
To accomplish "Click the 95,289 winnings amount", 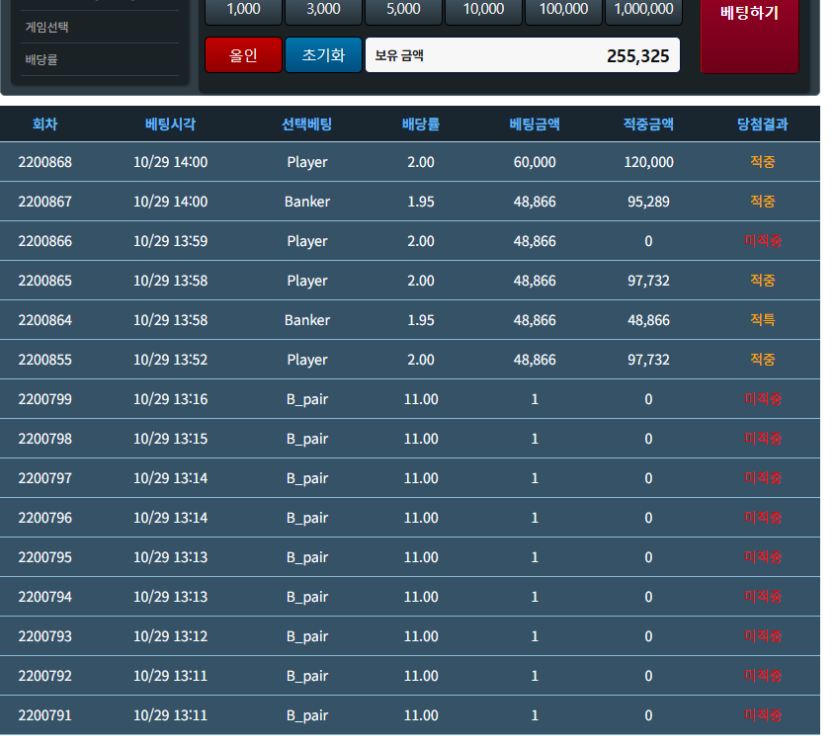I will [x=649, y=201].
